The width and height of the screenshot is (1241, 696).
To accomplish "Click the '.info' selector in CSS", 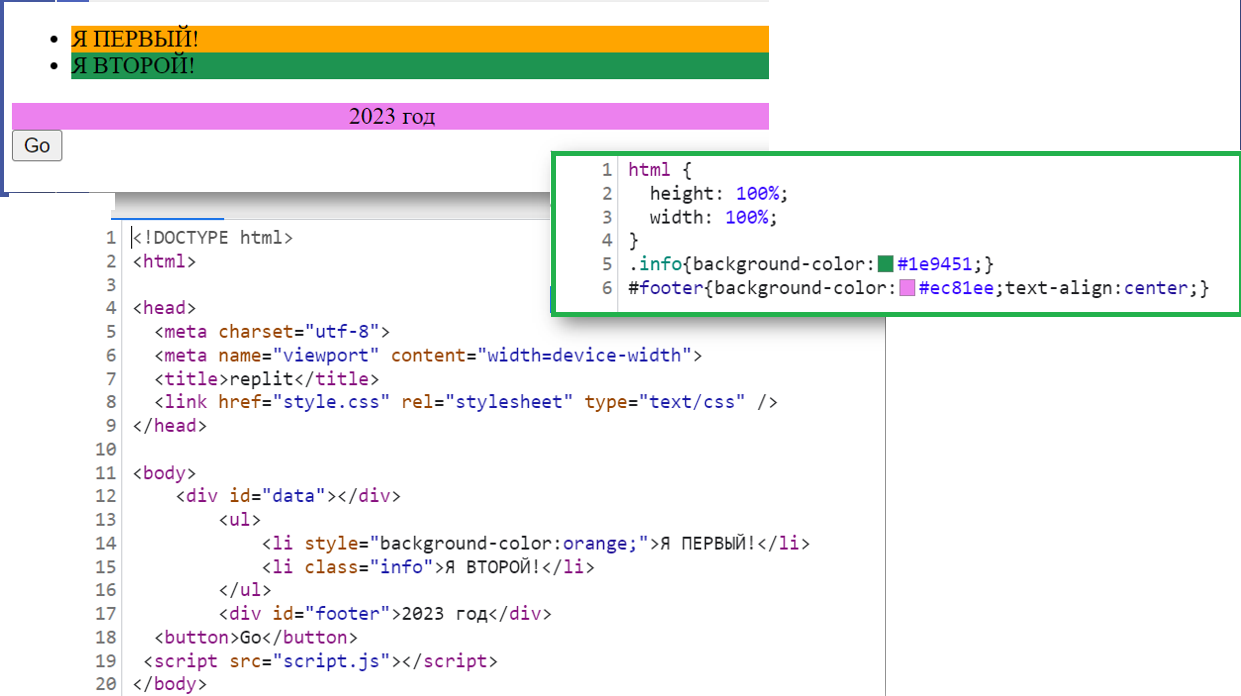I will pos(655,265).
